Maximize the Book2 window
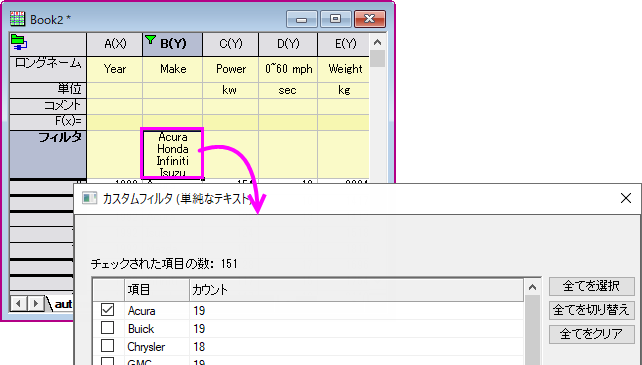Screen dimensions: 642x365 (x=335, y=19)
